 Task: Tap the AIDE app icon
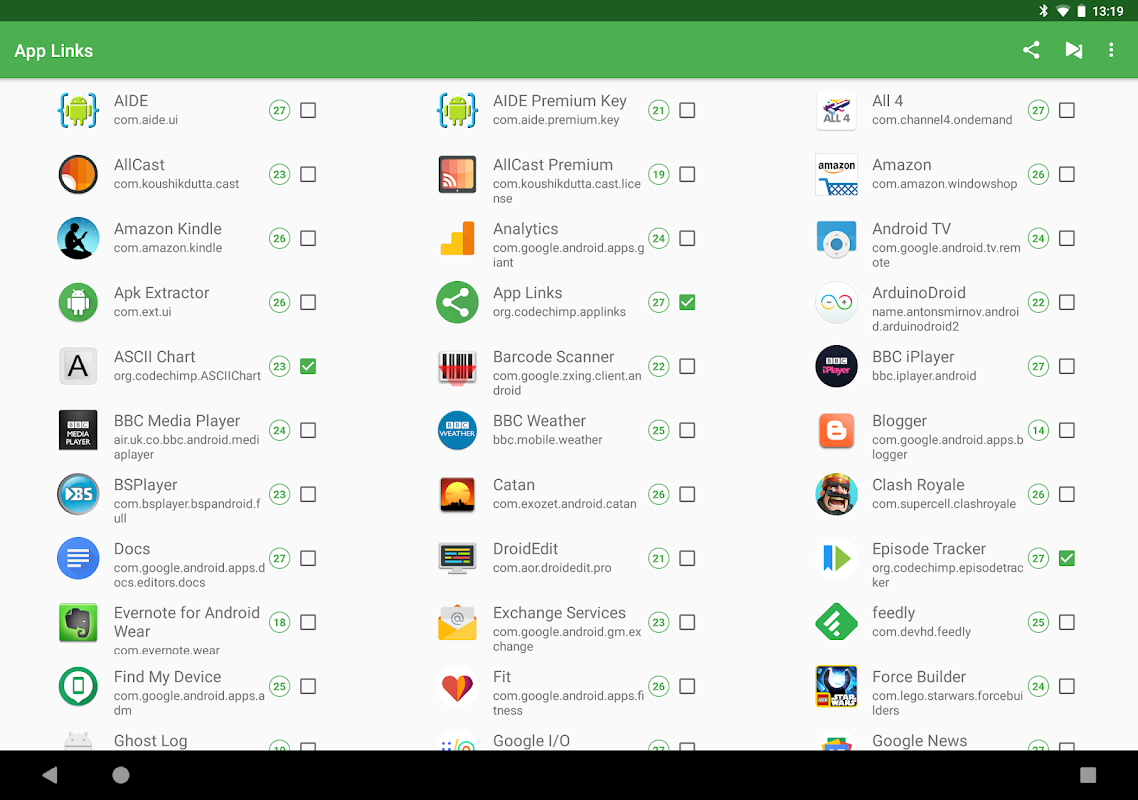tap(78, 110)
